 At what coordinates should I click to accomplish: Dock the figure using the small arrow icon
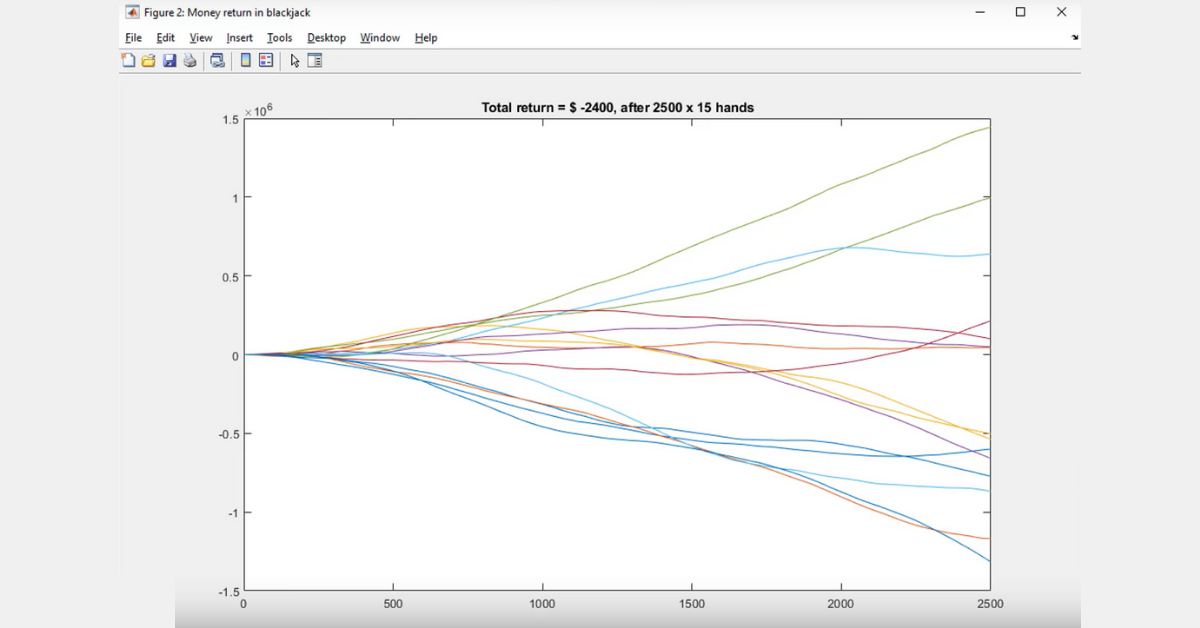tap(1075, 38)
